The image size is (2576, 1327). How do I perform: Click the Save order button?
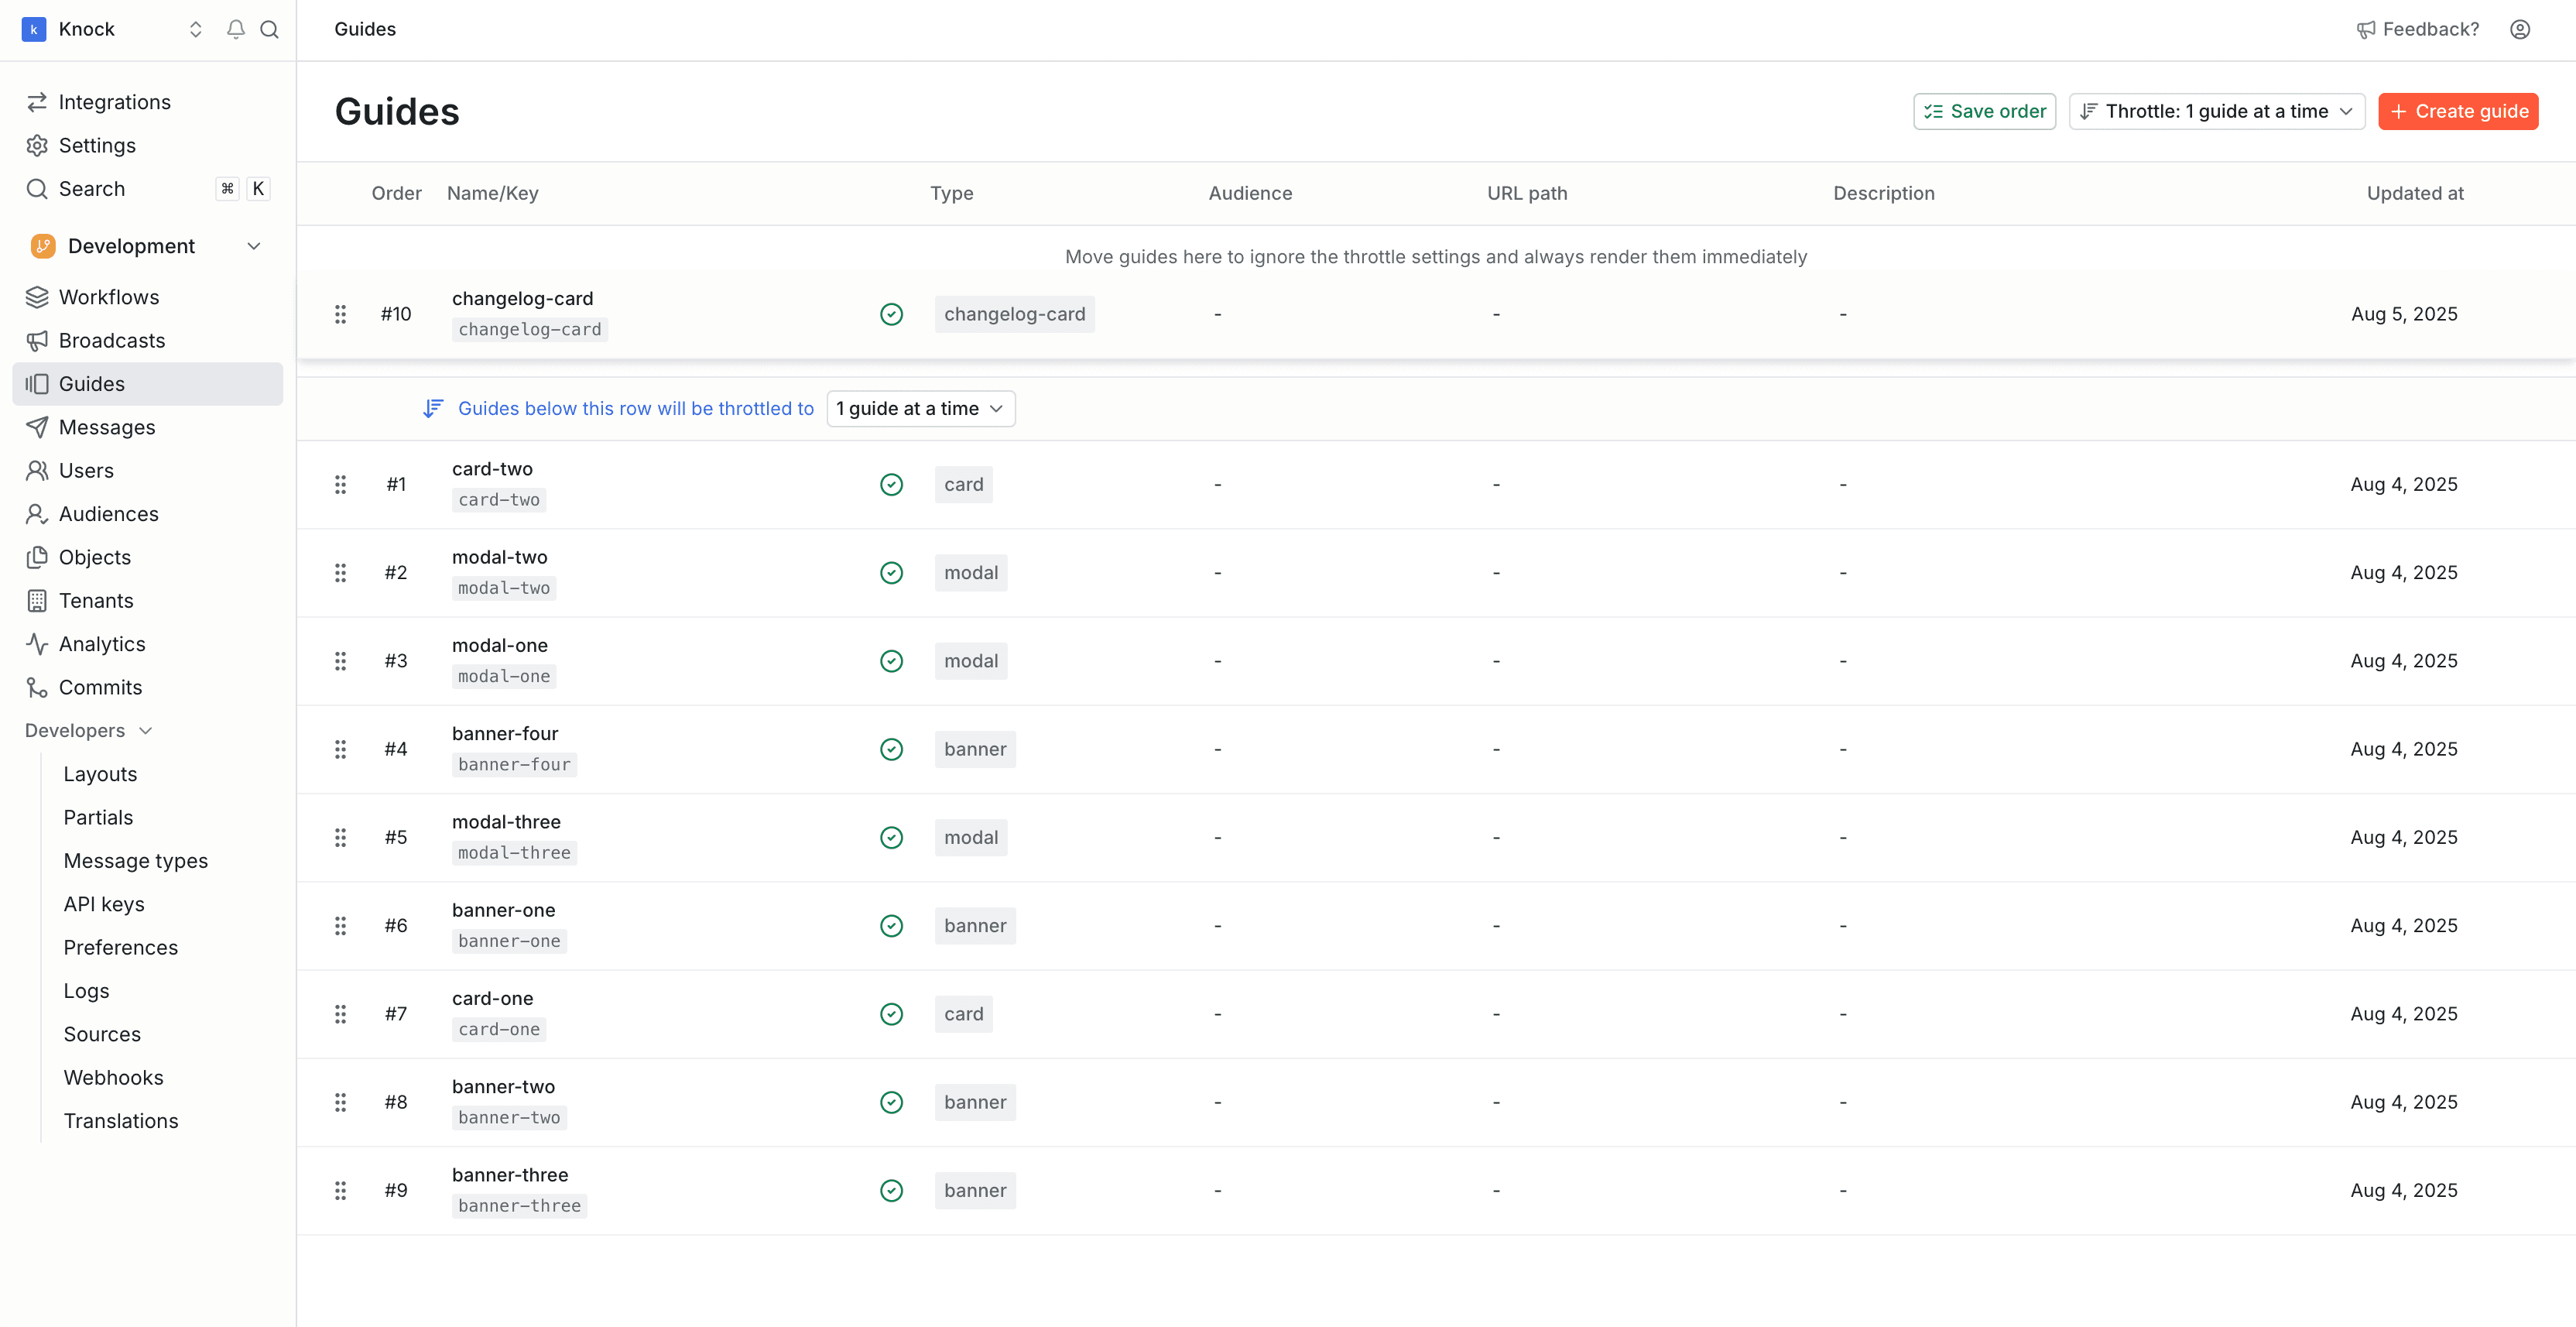point(1984,111)
